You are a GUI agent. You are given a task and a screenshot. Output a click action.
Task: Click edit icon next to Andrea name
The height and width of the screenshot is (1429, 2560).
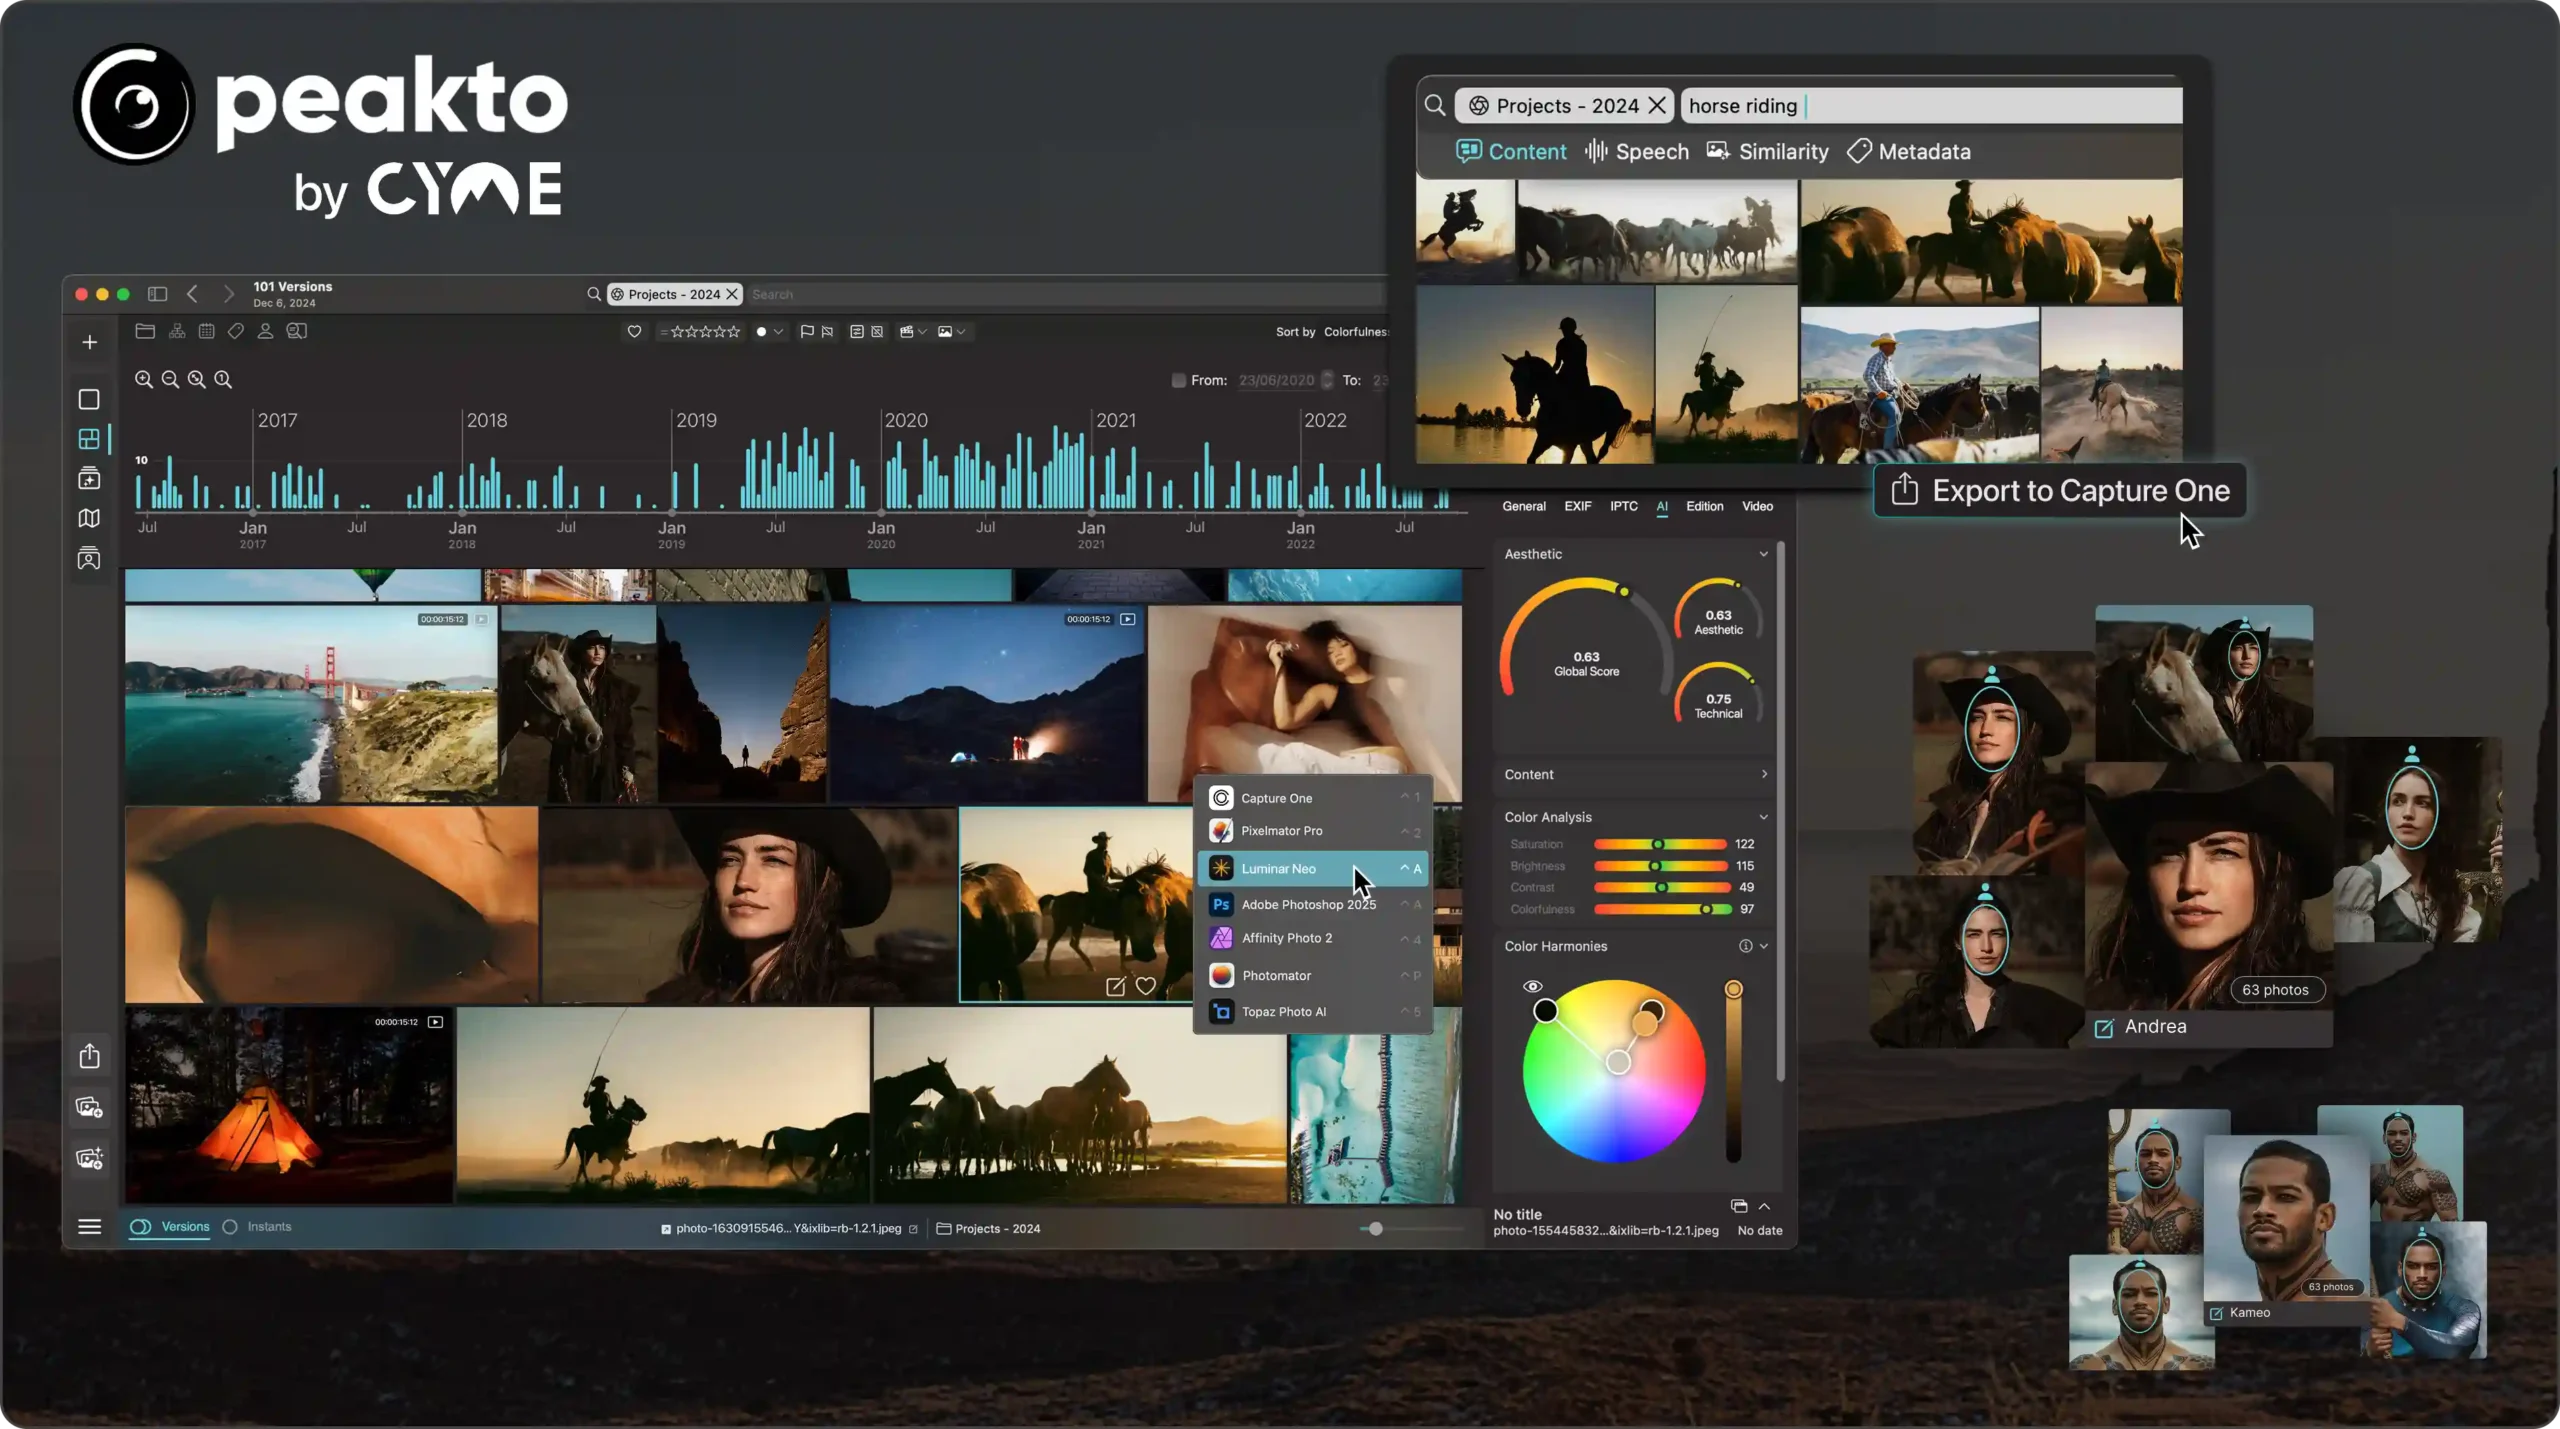point(2104,1028)
